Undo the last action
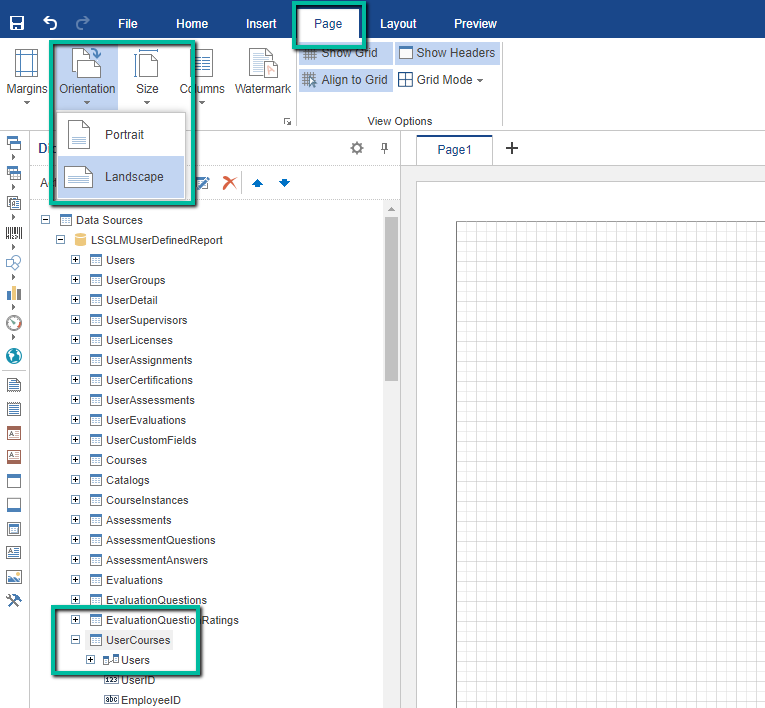The image size is (765, 708). [x=50, y=23]
